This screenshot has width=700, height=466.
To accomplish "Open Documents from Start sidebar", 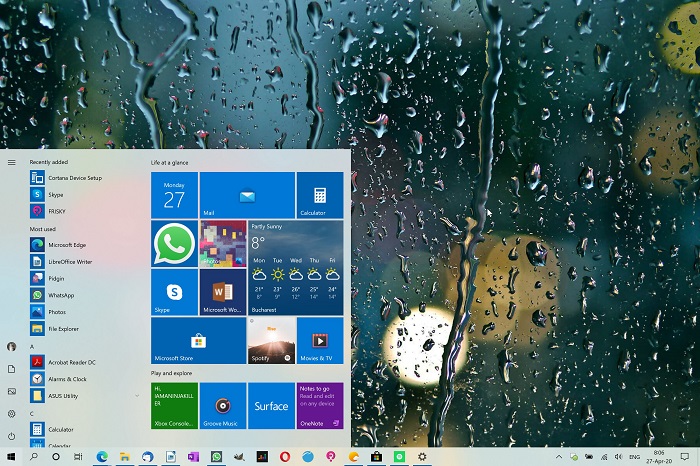I will (12, 369).
